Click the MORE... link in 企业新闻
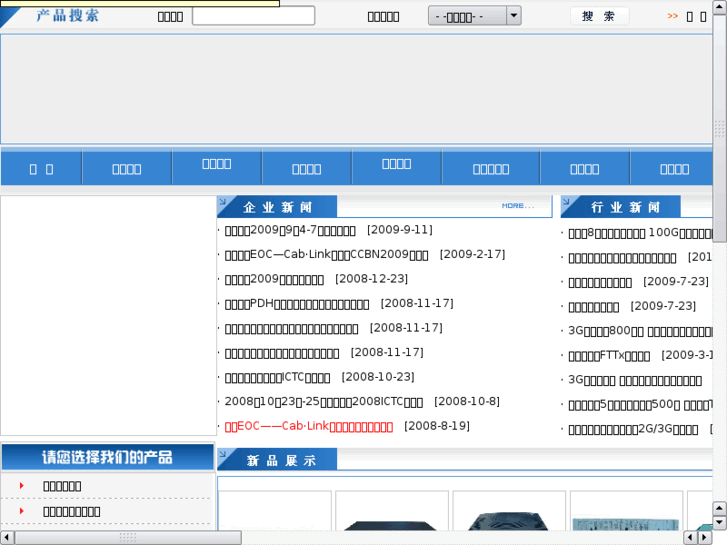The height and width of the screenshot is (545, 727). 518,206
